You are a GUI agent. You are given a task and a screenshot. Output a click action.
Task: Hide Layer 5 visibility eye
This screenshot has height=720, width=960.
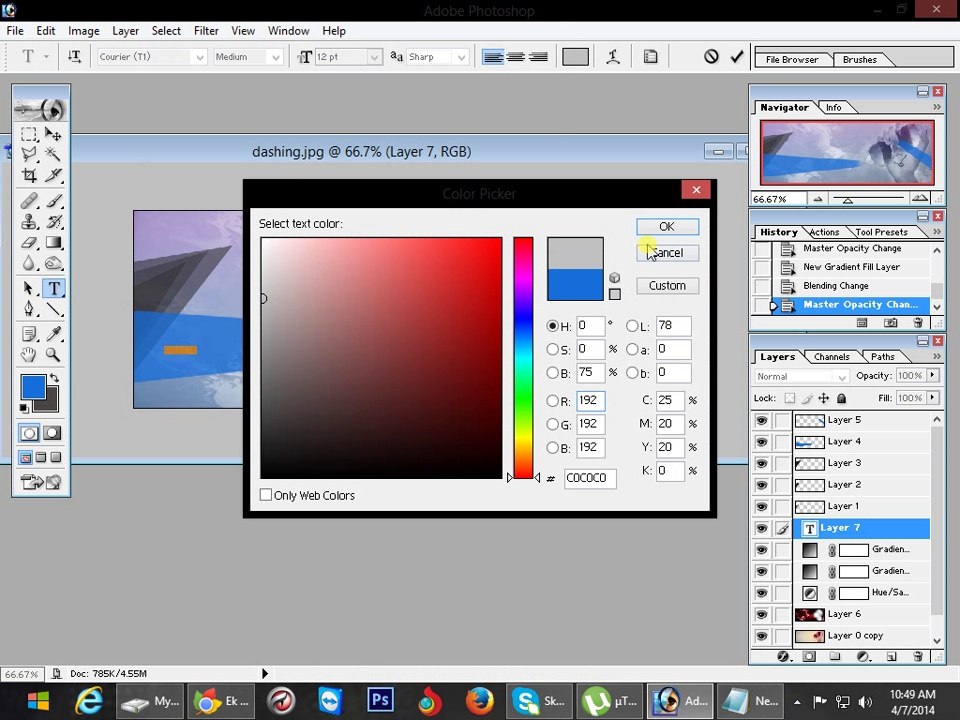coord(761,420)
